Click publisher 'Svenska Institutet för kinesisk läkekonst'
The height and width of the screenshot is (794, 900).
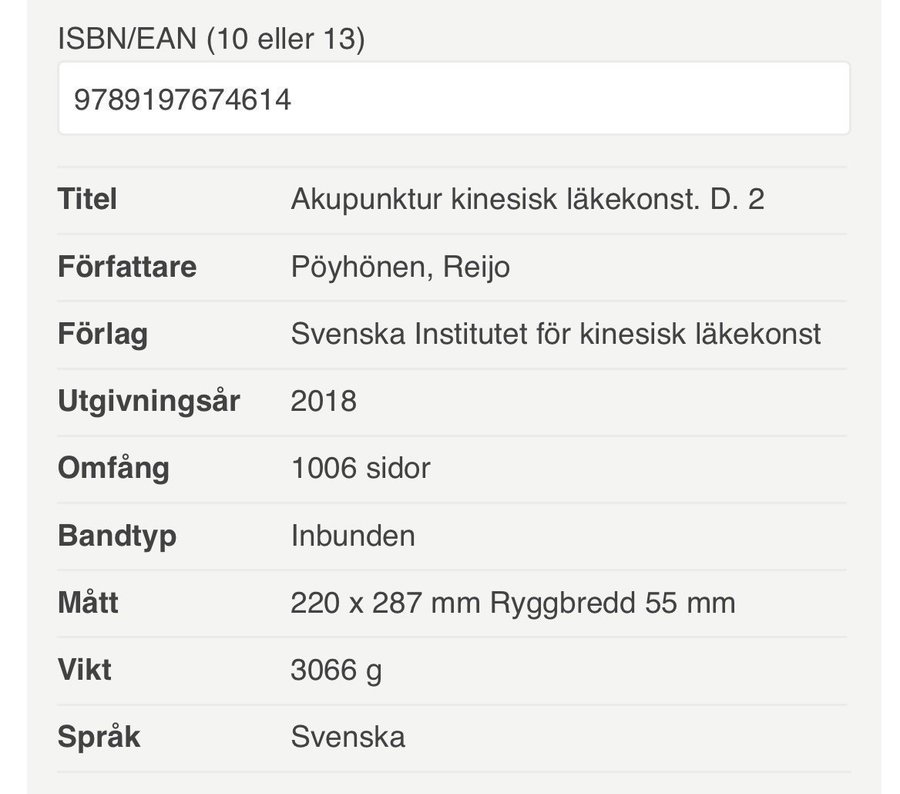555,334
